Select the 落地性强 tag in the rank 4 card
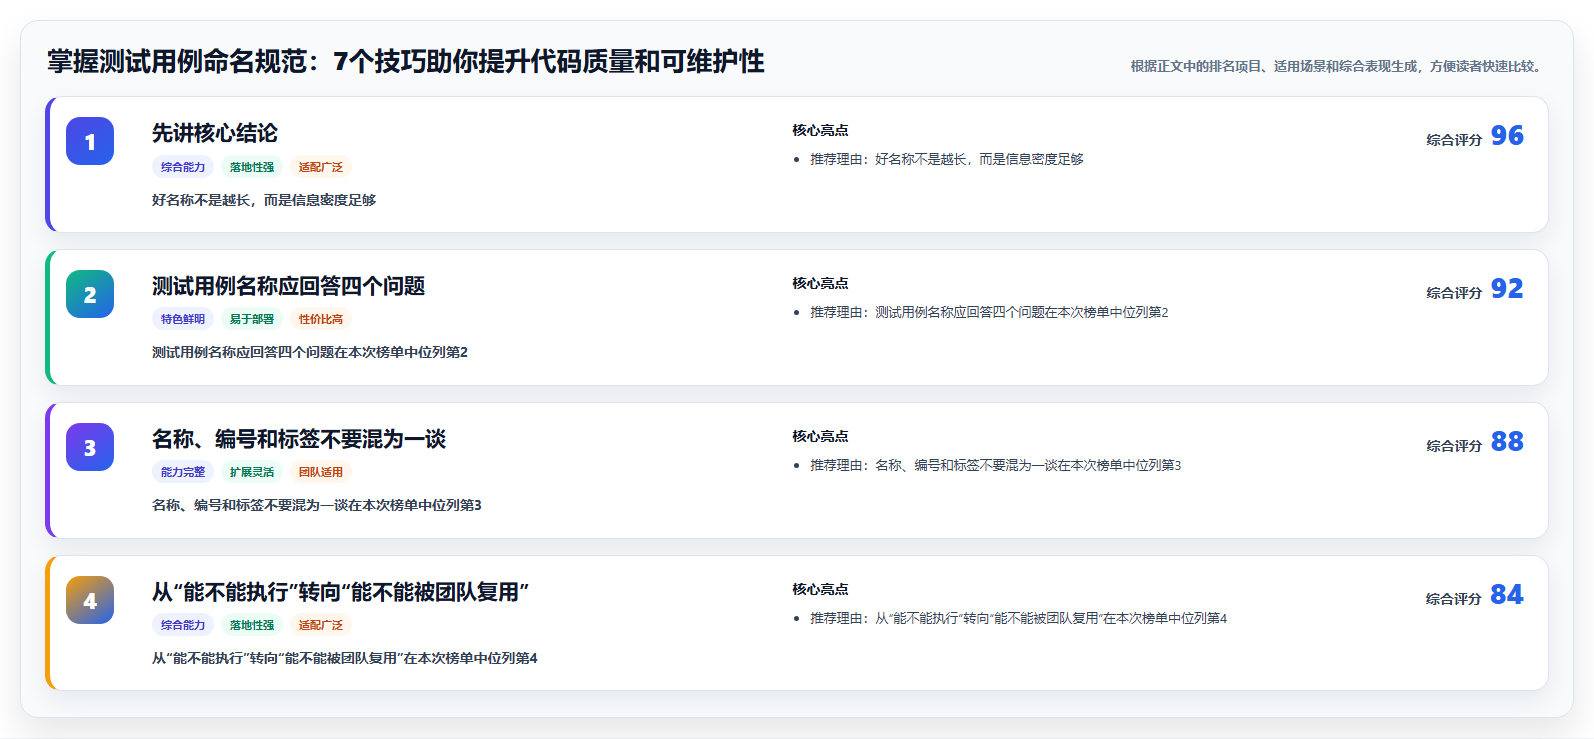 [252, 625]
